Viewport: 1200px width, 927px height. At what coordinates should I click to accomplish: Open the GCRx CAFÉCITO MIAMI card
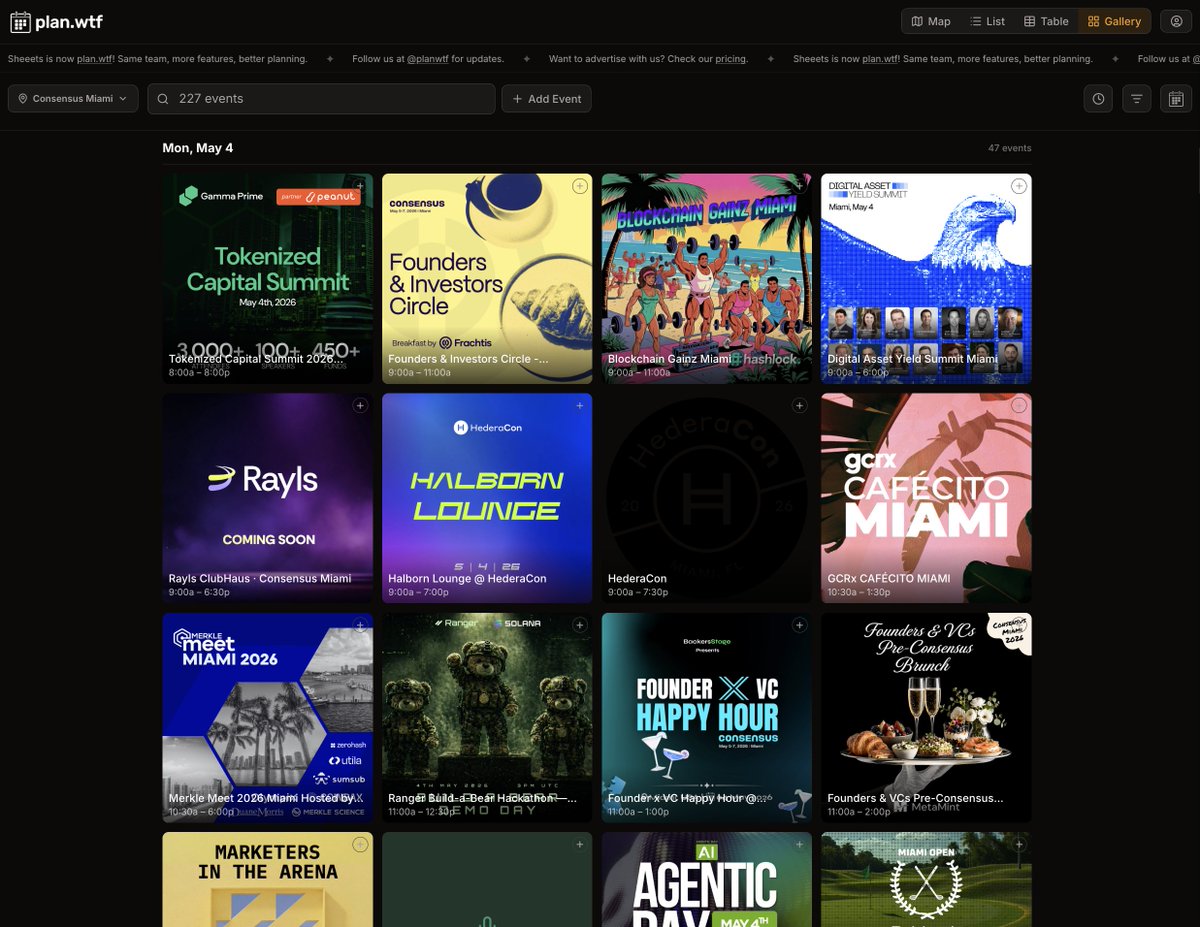point(926,498)
